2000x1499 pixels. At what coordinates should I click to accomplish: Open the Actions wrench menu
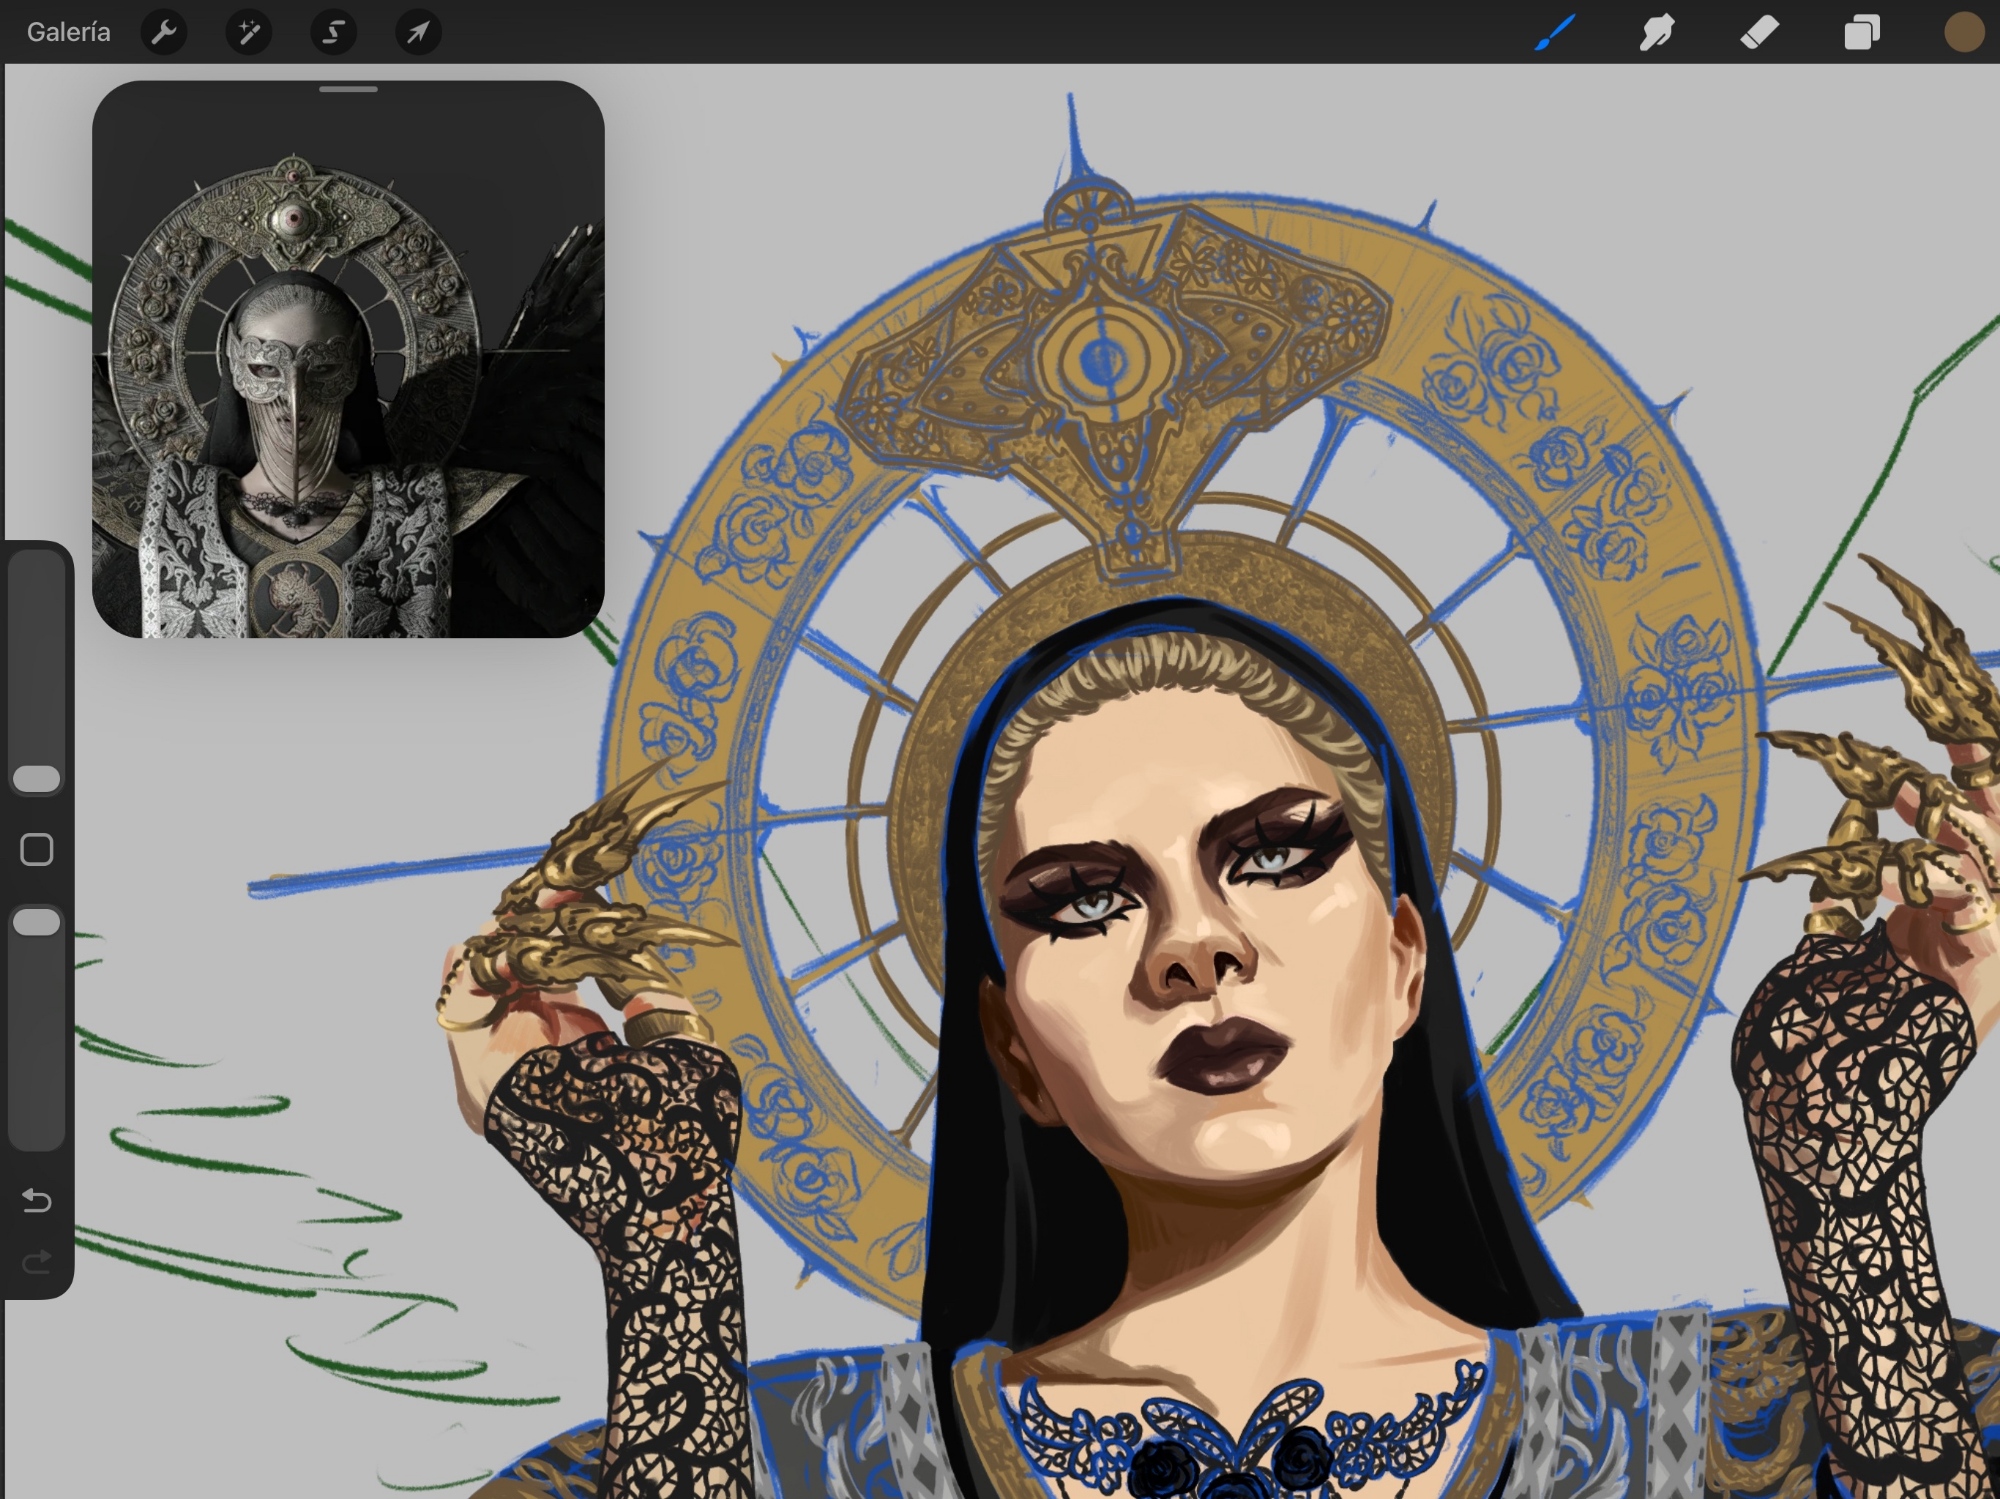point(164,33)
